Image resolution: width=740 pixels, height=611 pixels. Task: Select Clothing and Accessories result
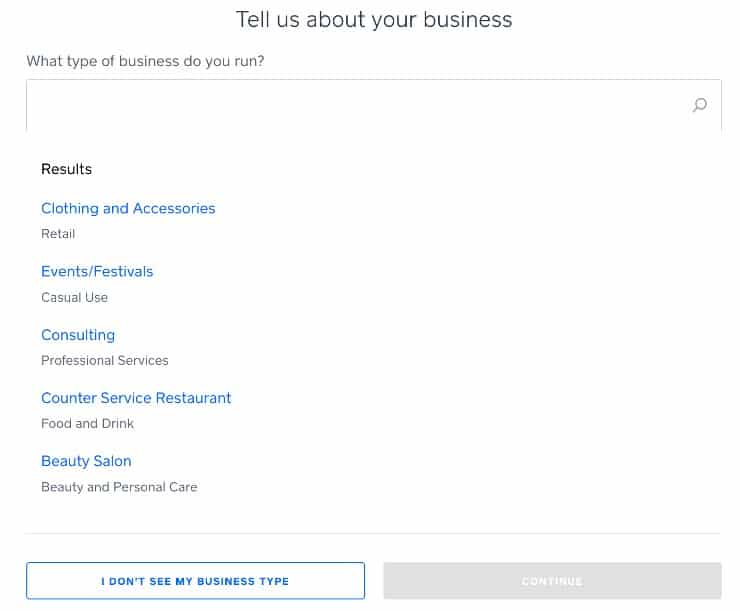(x=128, y=208)
